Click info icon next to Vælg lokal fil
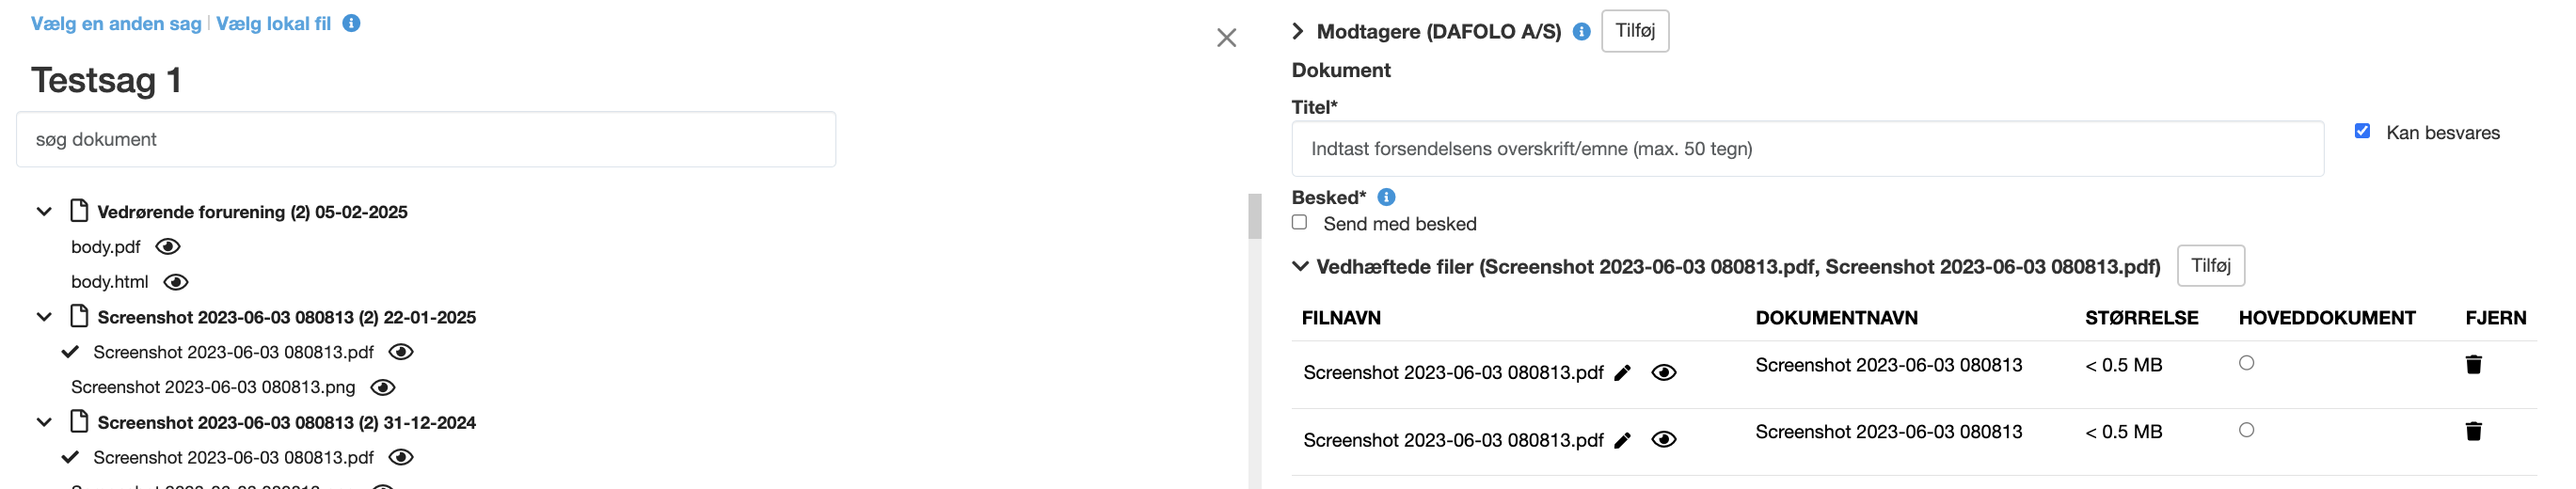This screenshot has height=489, width=2576. (351, 23)
